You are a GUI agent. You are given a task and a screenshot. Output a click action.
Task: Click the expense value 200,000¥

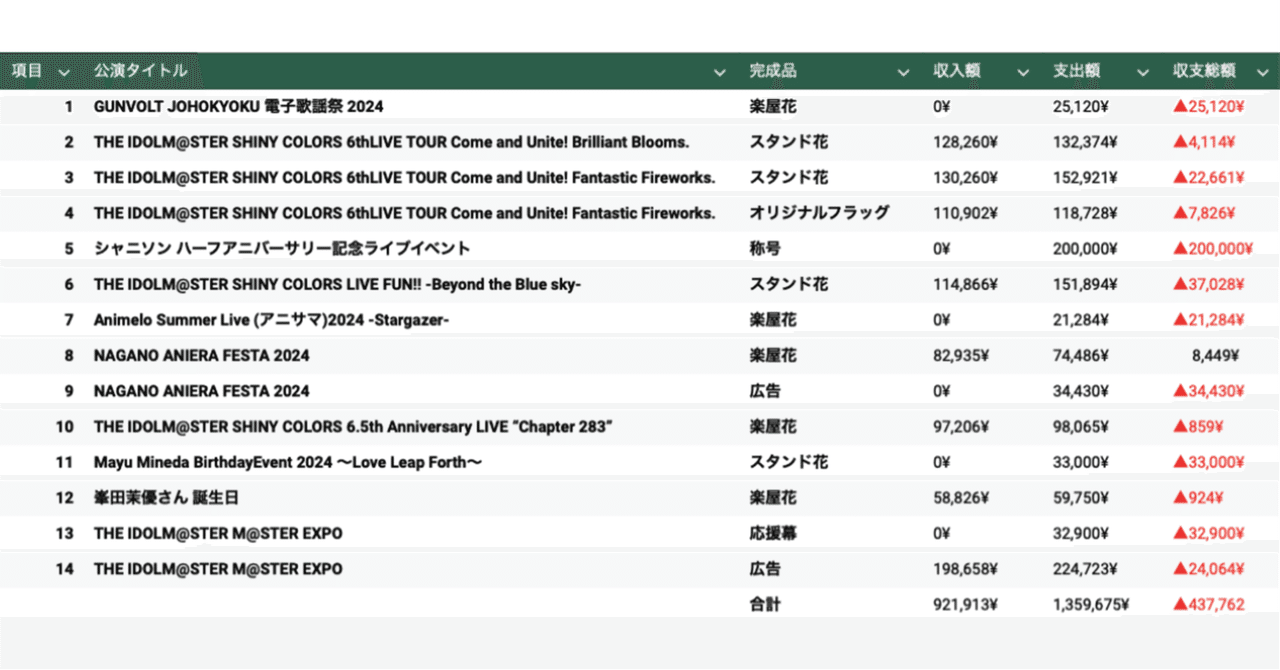[x=1085, y=248]
